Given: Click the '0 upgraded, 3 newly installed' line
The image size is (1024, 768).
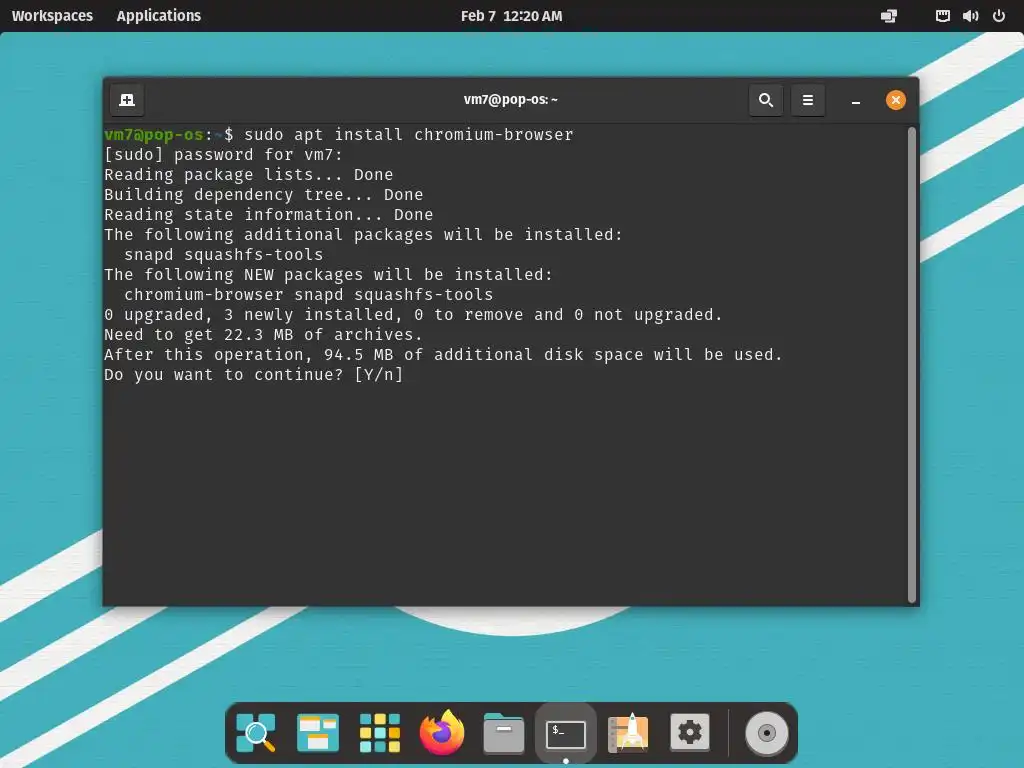Looking at the screenshot, I should coord(413,315).
